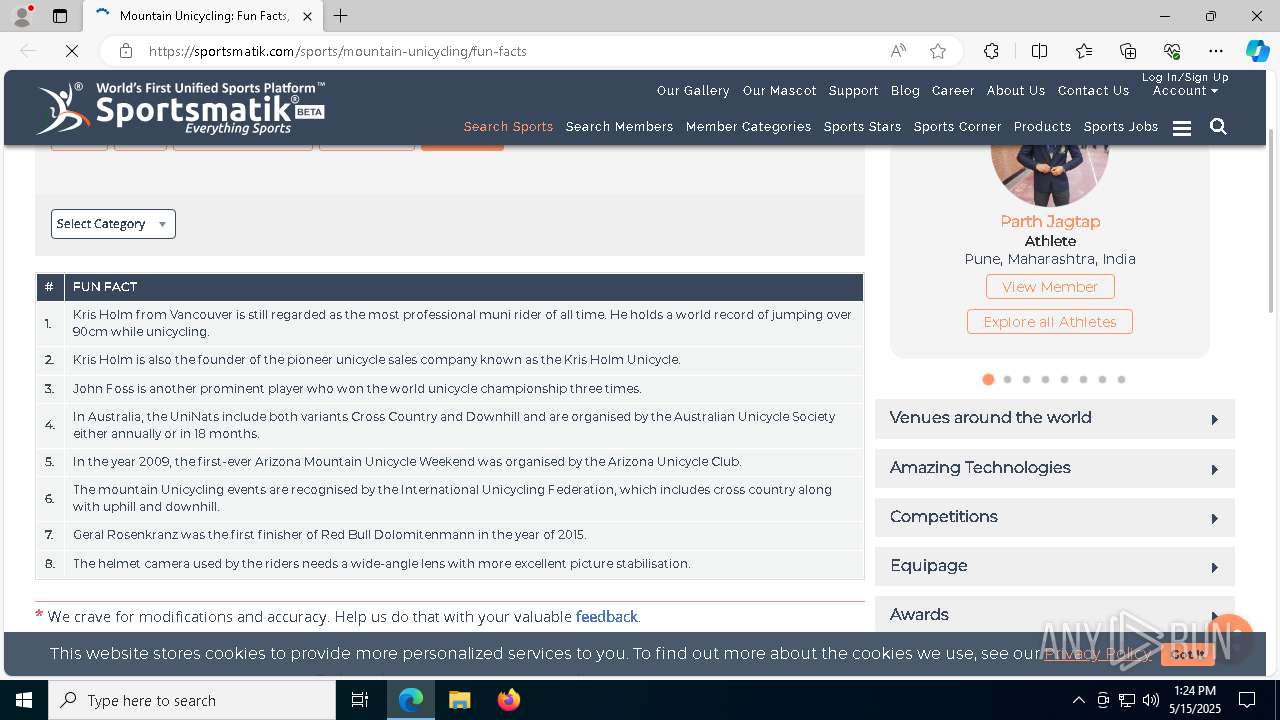Open the Blog link
Image resolution: width=1280 pixels, height=720 pixels.
905,90
